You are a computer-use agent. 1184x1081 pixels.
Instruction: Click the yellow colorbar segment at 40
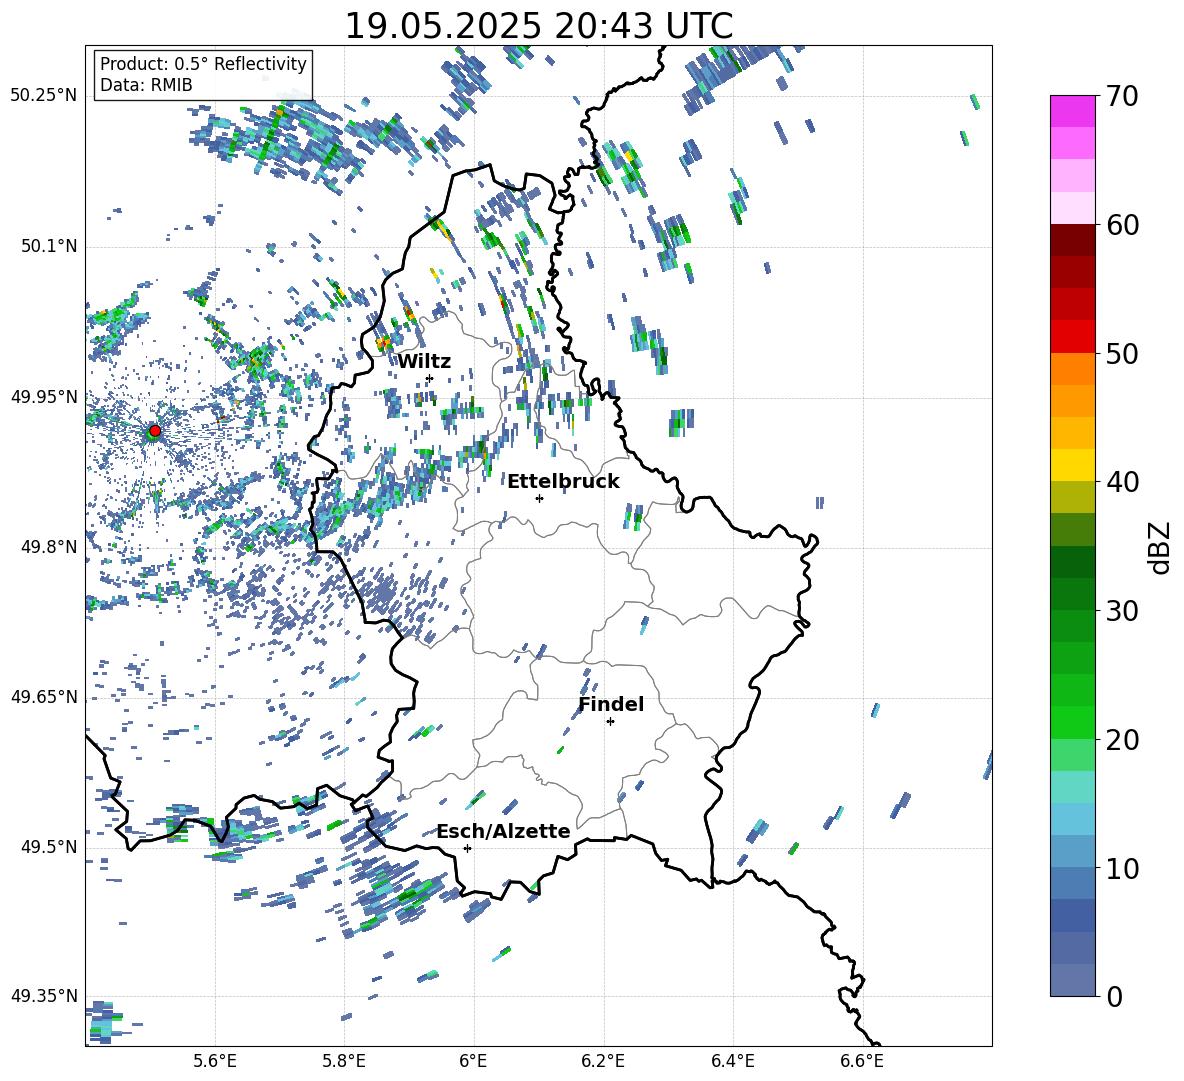[x=1073, y=465]
